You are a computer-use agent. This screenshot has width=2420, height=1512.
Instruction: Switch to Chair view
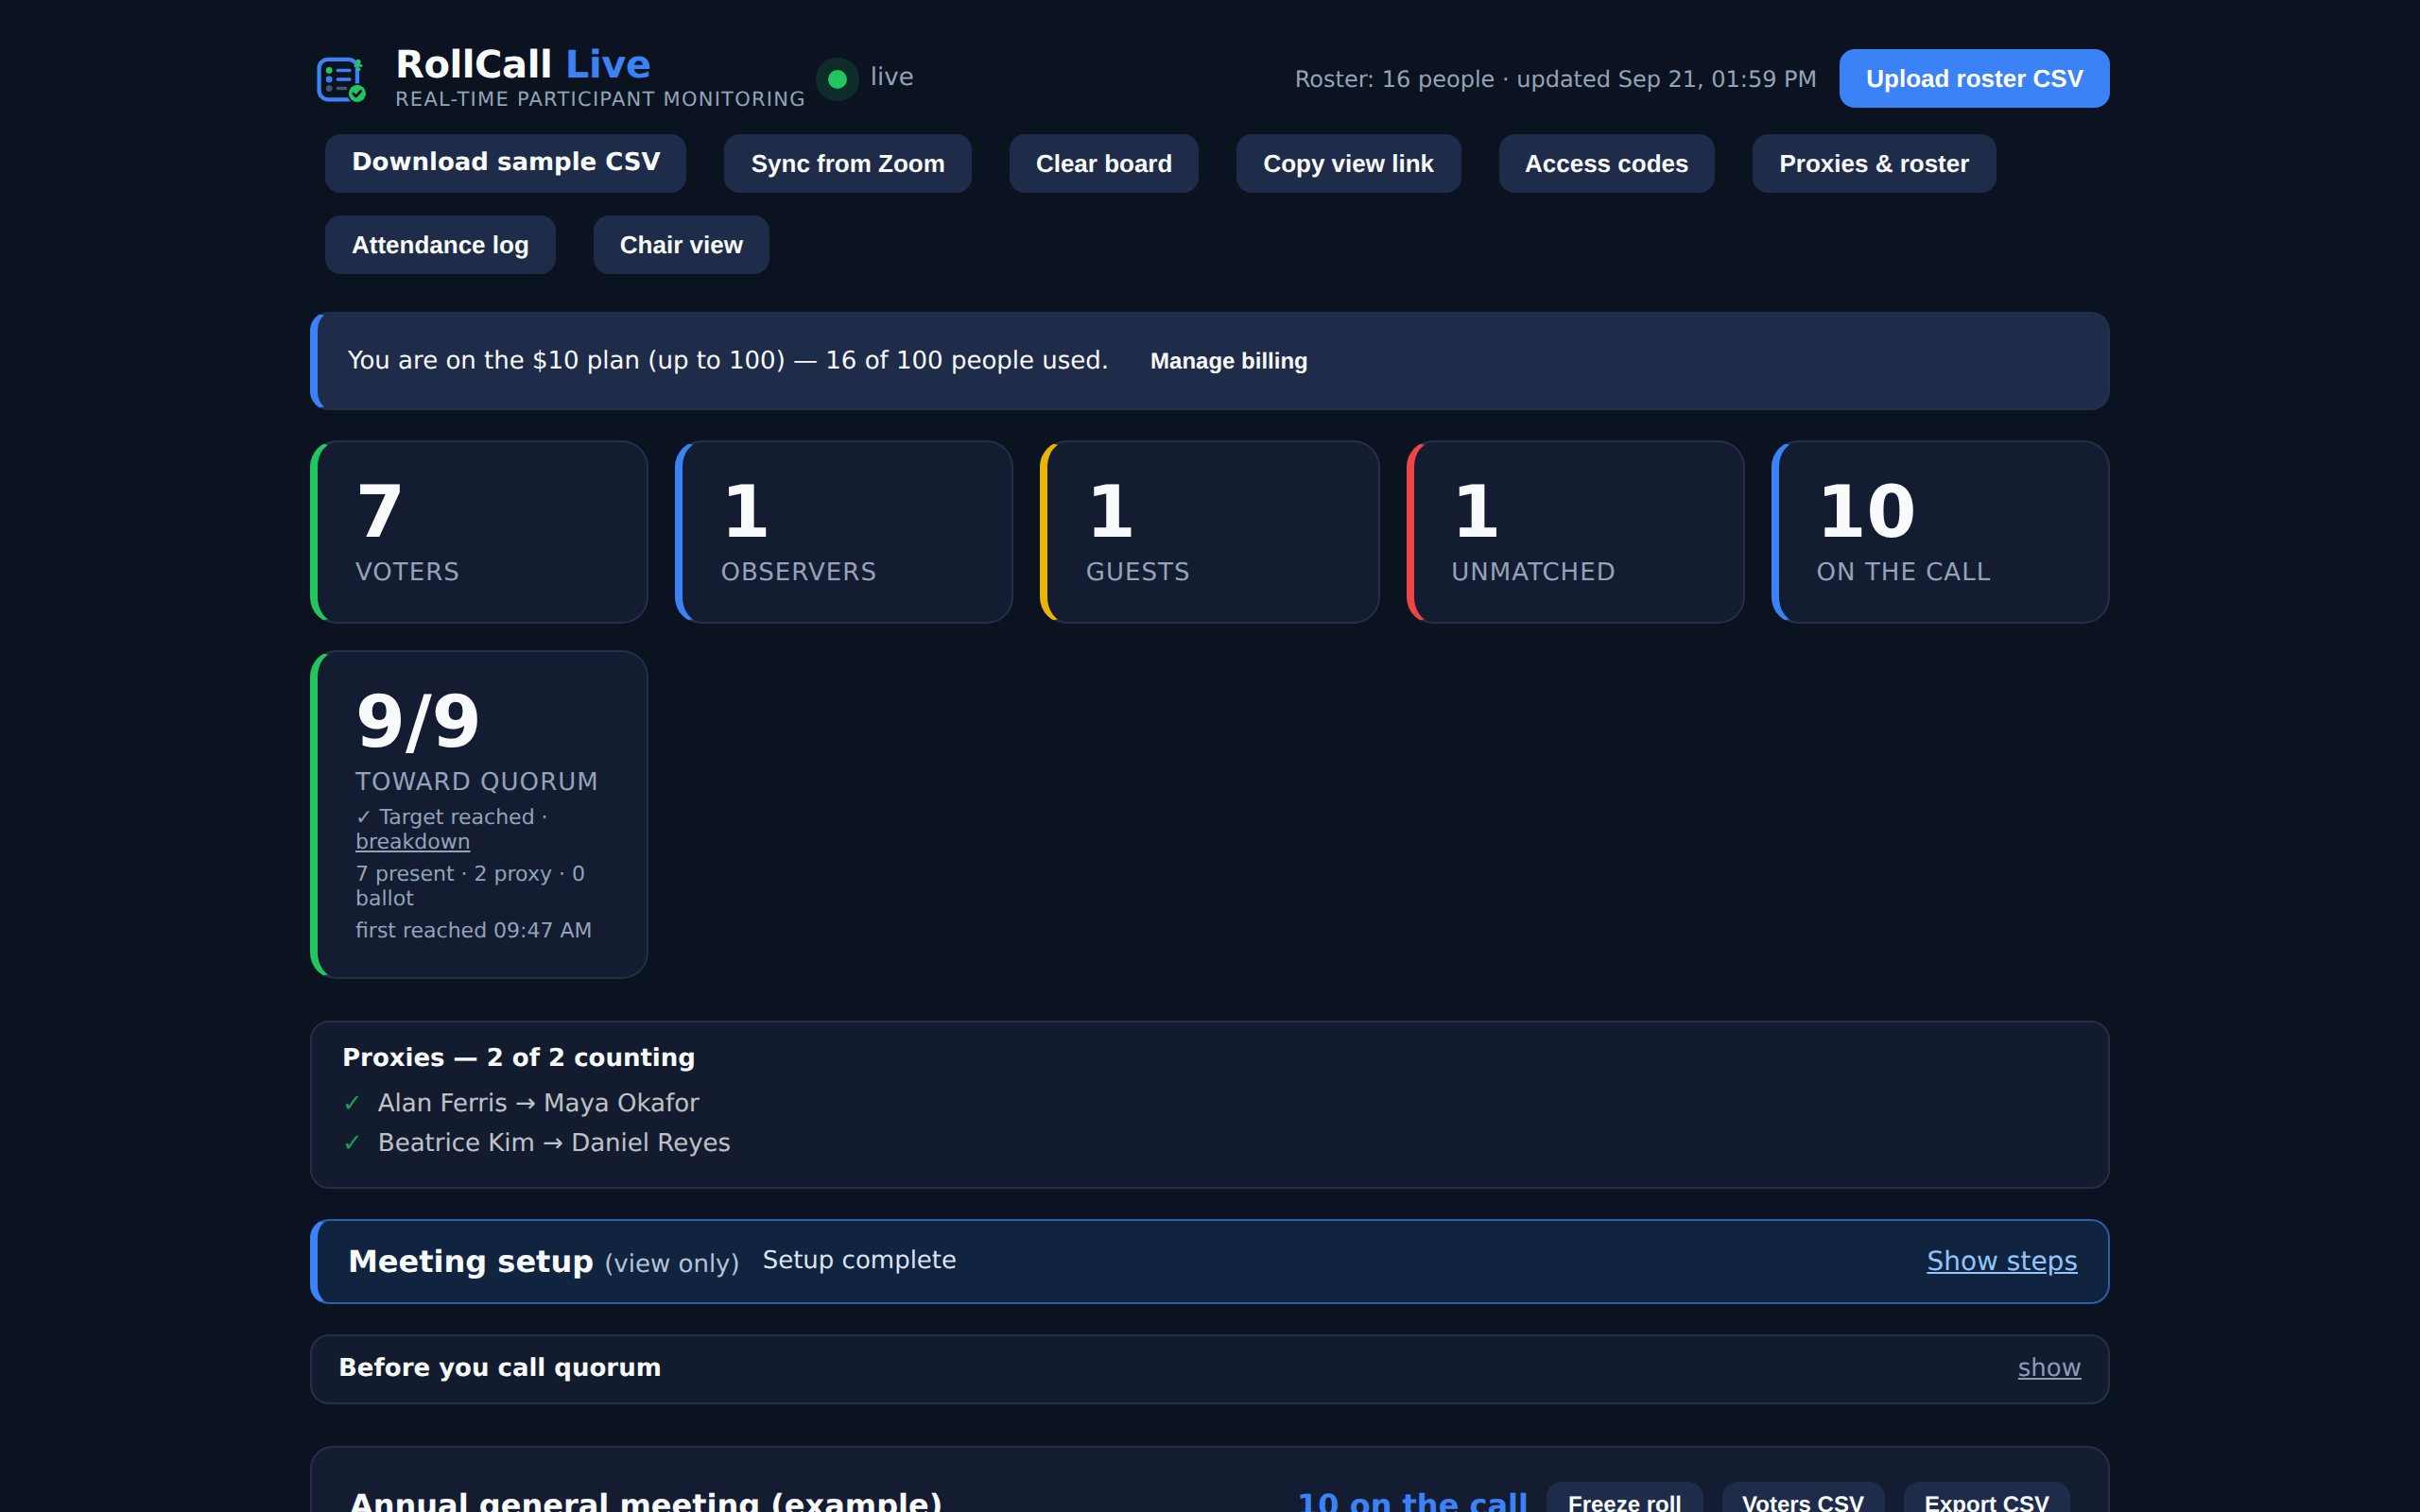[681, 245]
